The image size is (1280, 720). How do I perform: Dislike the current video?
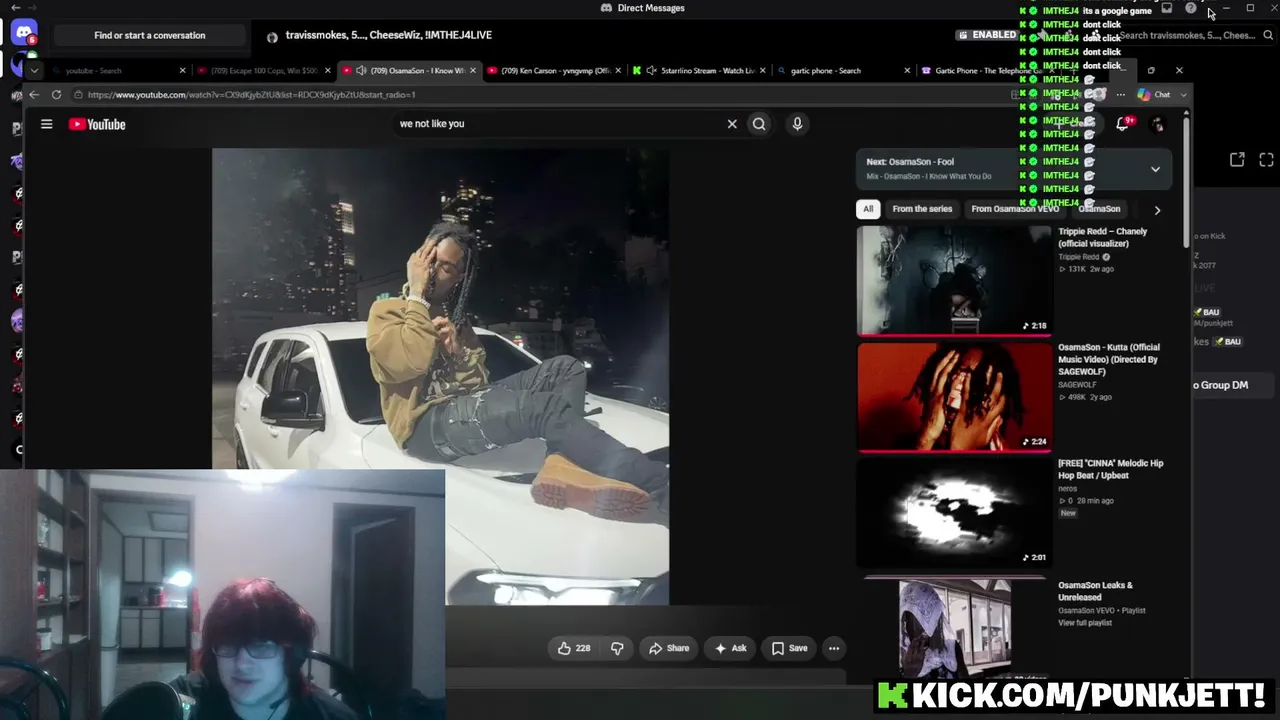click(617, 648)
